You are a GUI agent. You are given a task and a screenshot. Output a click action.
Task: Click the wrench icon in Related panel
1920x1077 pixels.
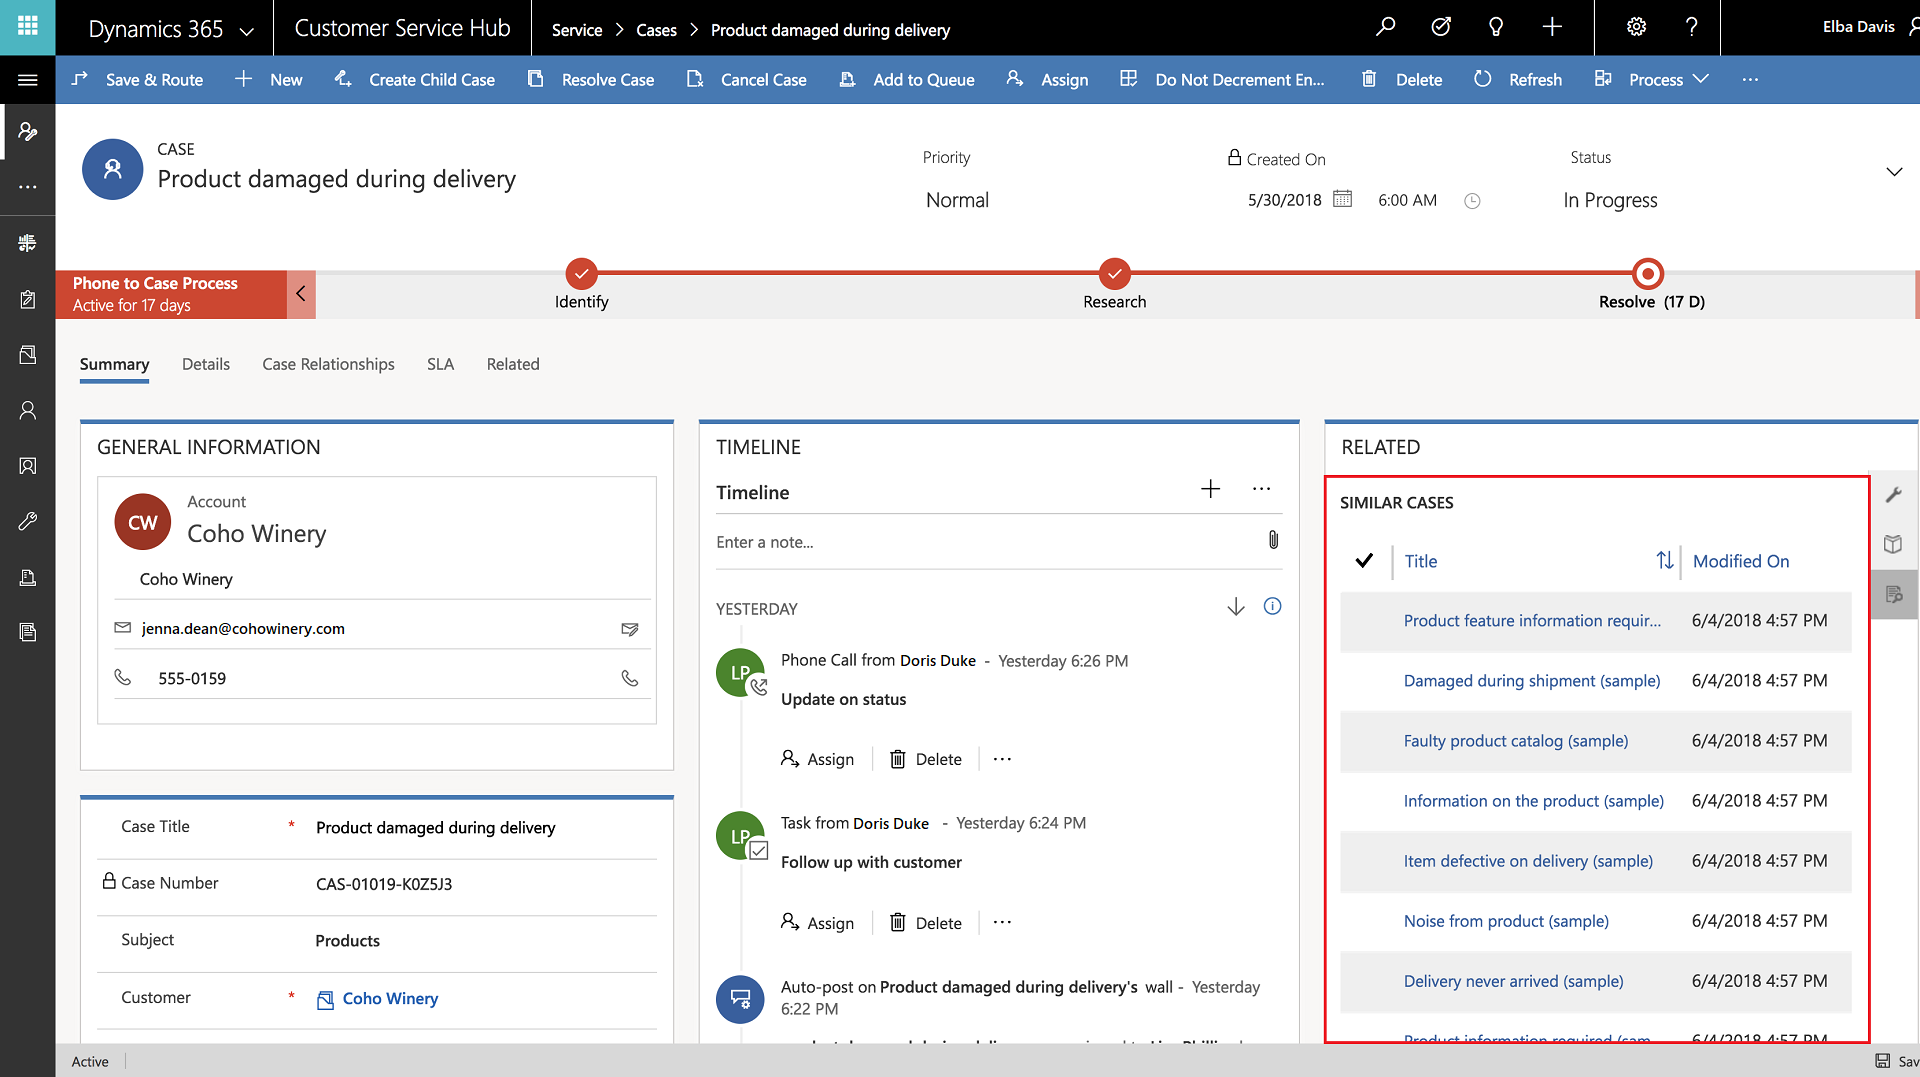pos(1894,494)
